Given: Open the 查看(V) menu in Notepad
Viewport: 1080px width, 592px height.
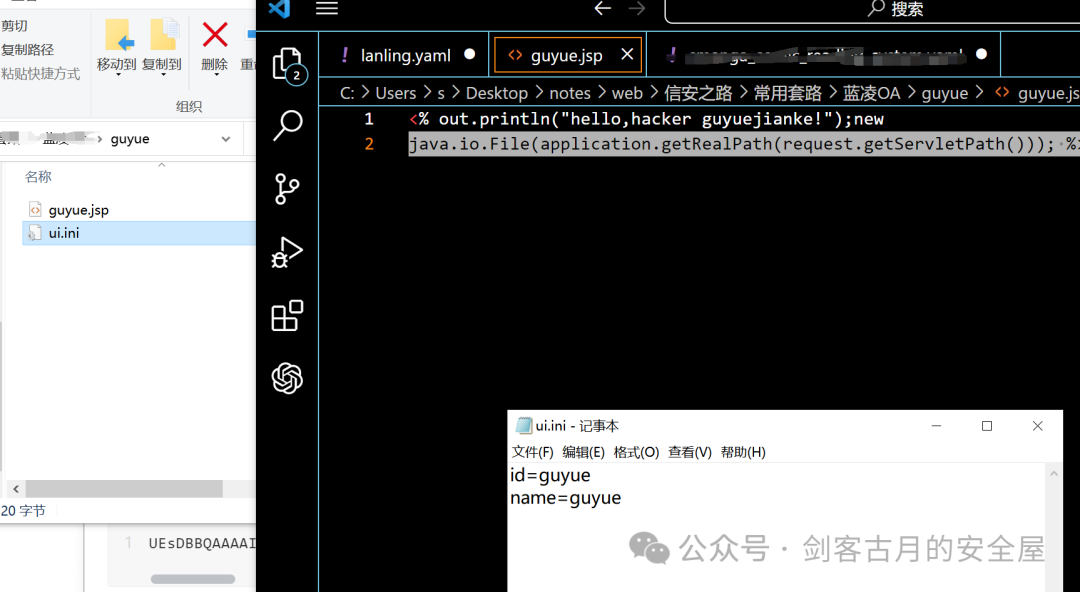Looking at the screenshot, I should coord(689,452).
